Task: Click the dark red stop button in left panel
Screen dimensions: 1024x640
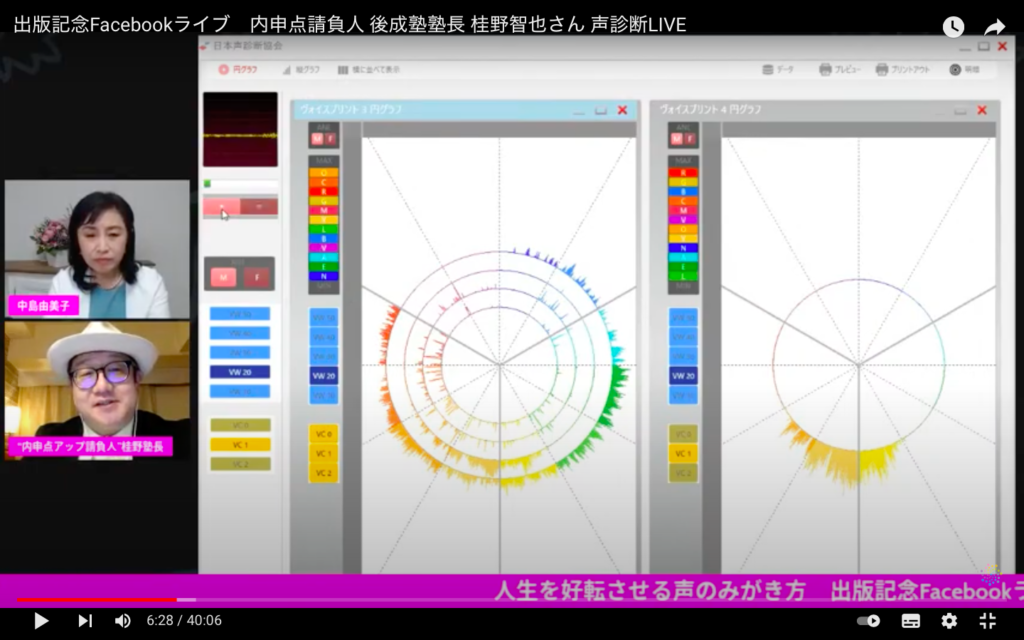Action: 259,207
